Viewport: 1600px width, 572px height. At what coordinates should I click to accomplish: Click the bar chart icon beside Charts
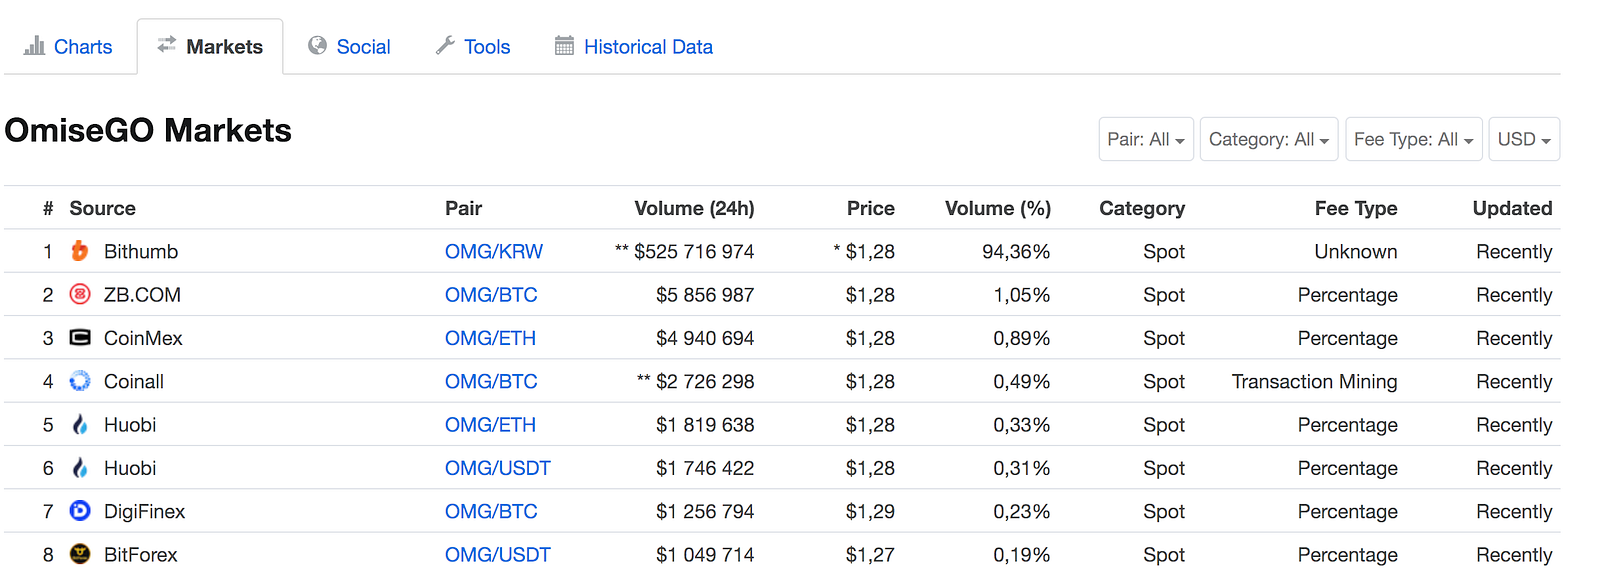pos(35,46)
